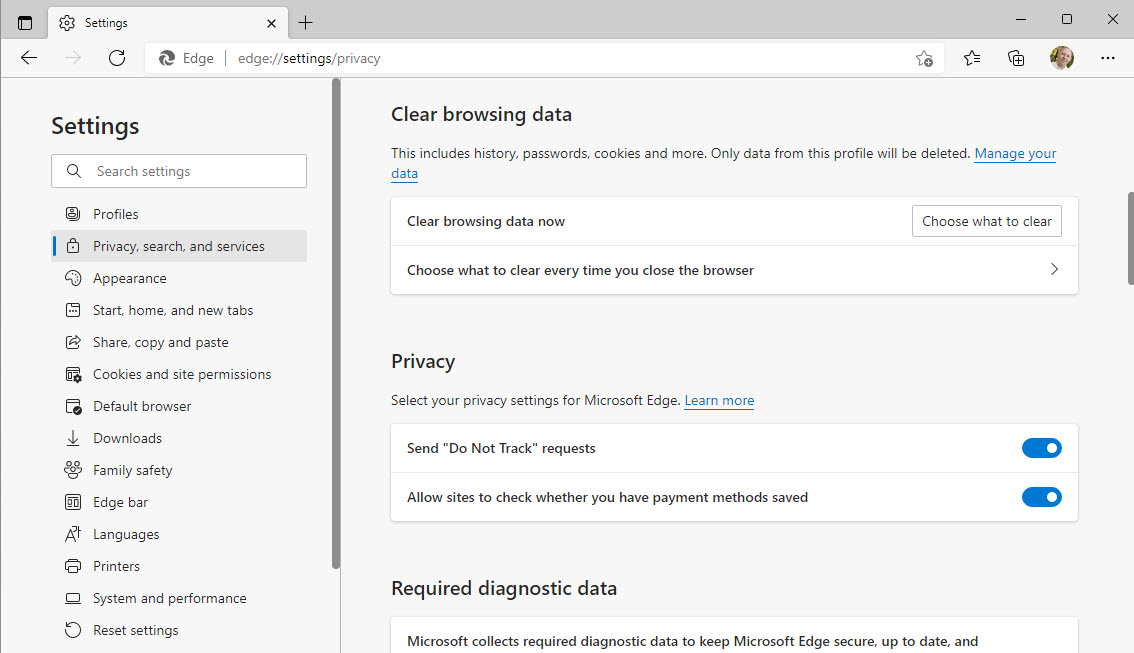Open the tab actions menu icon

coord(25,22)
